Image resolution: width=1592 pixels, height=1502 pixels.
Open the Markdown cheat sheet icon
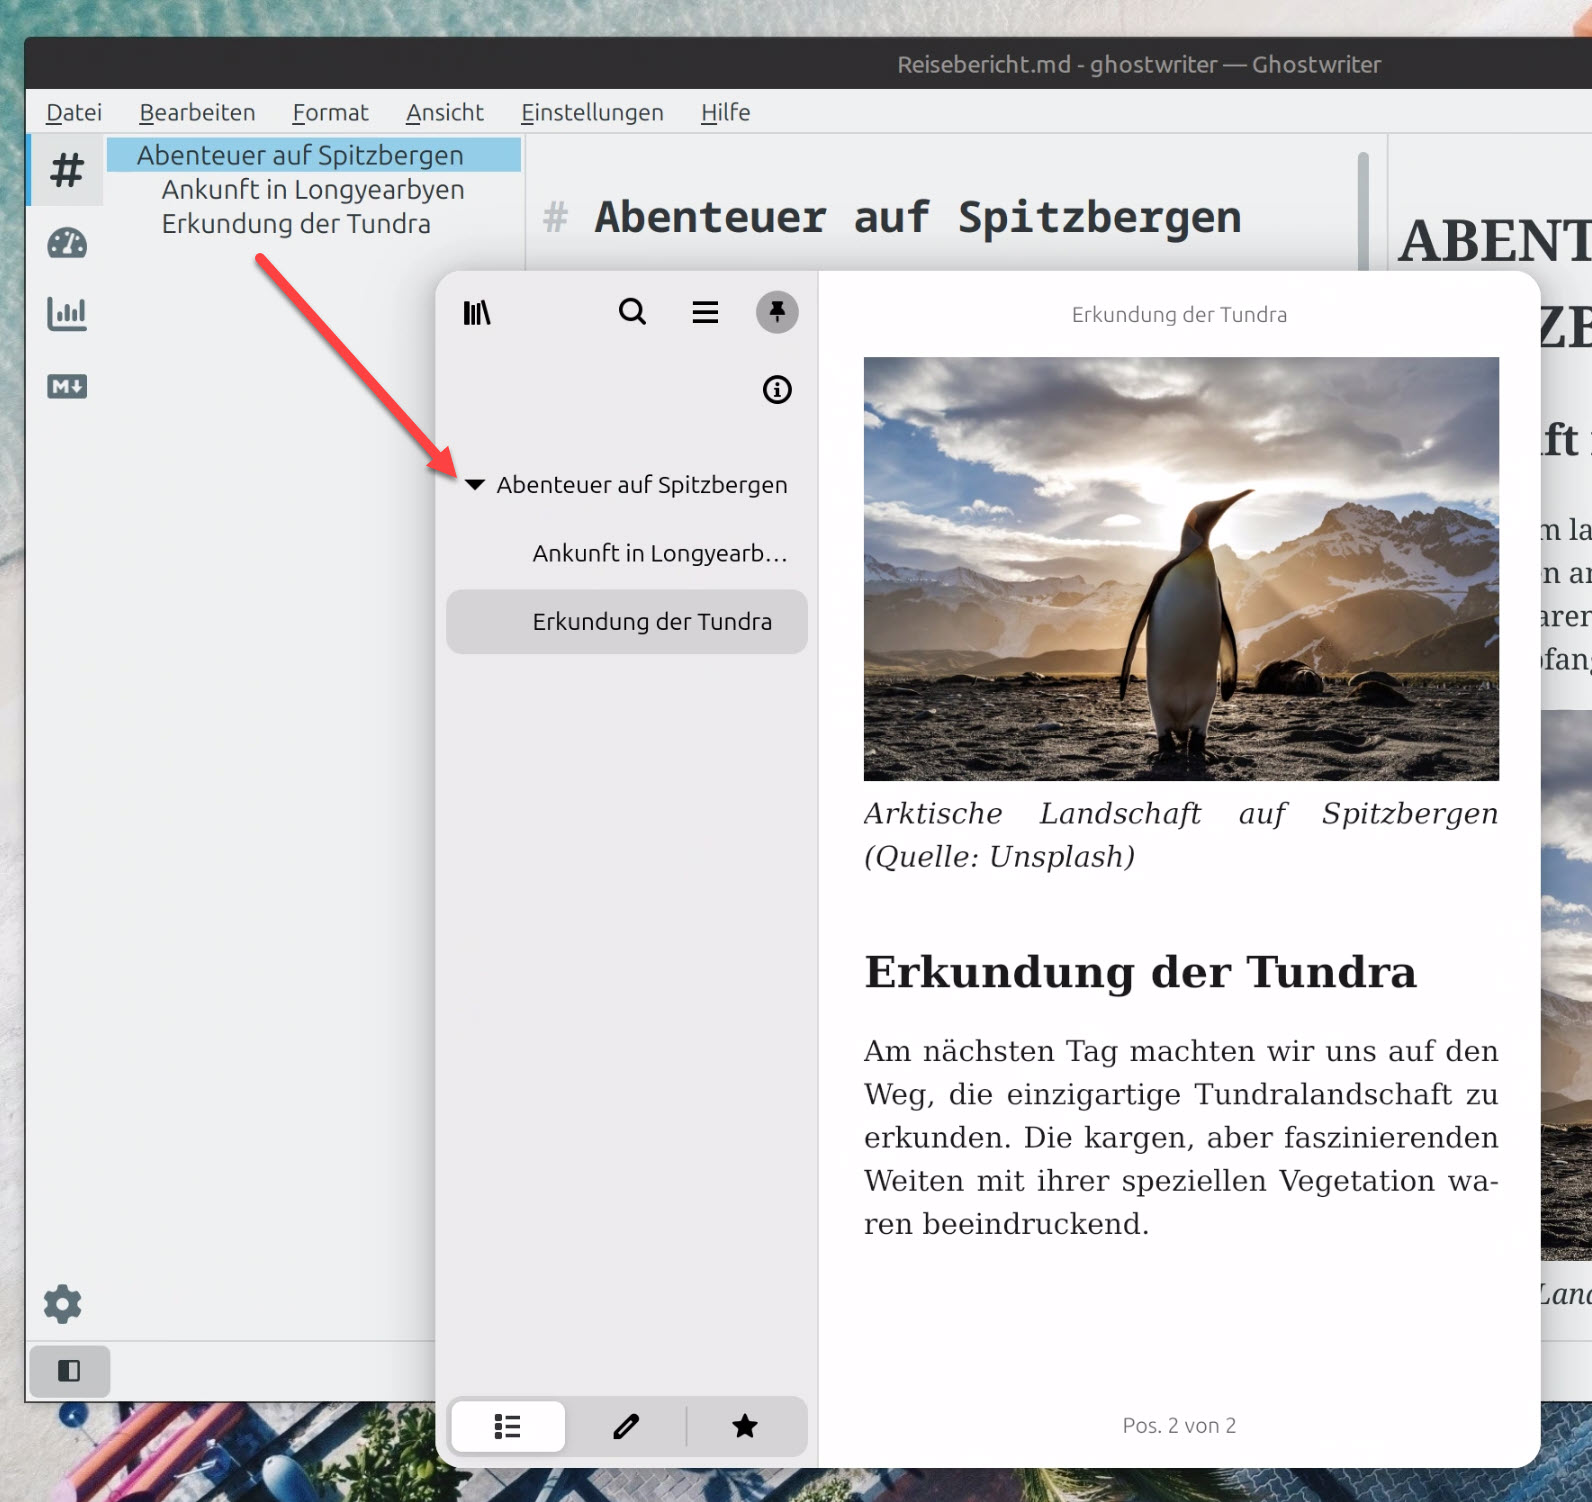[x=67, y=387]
